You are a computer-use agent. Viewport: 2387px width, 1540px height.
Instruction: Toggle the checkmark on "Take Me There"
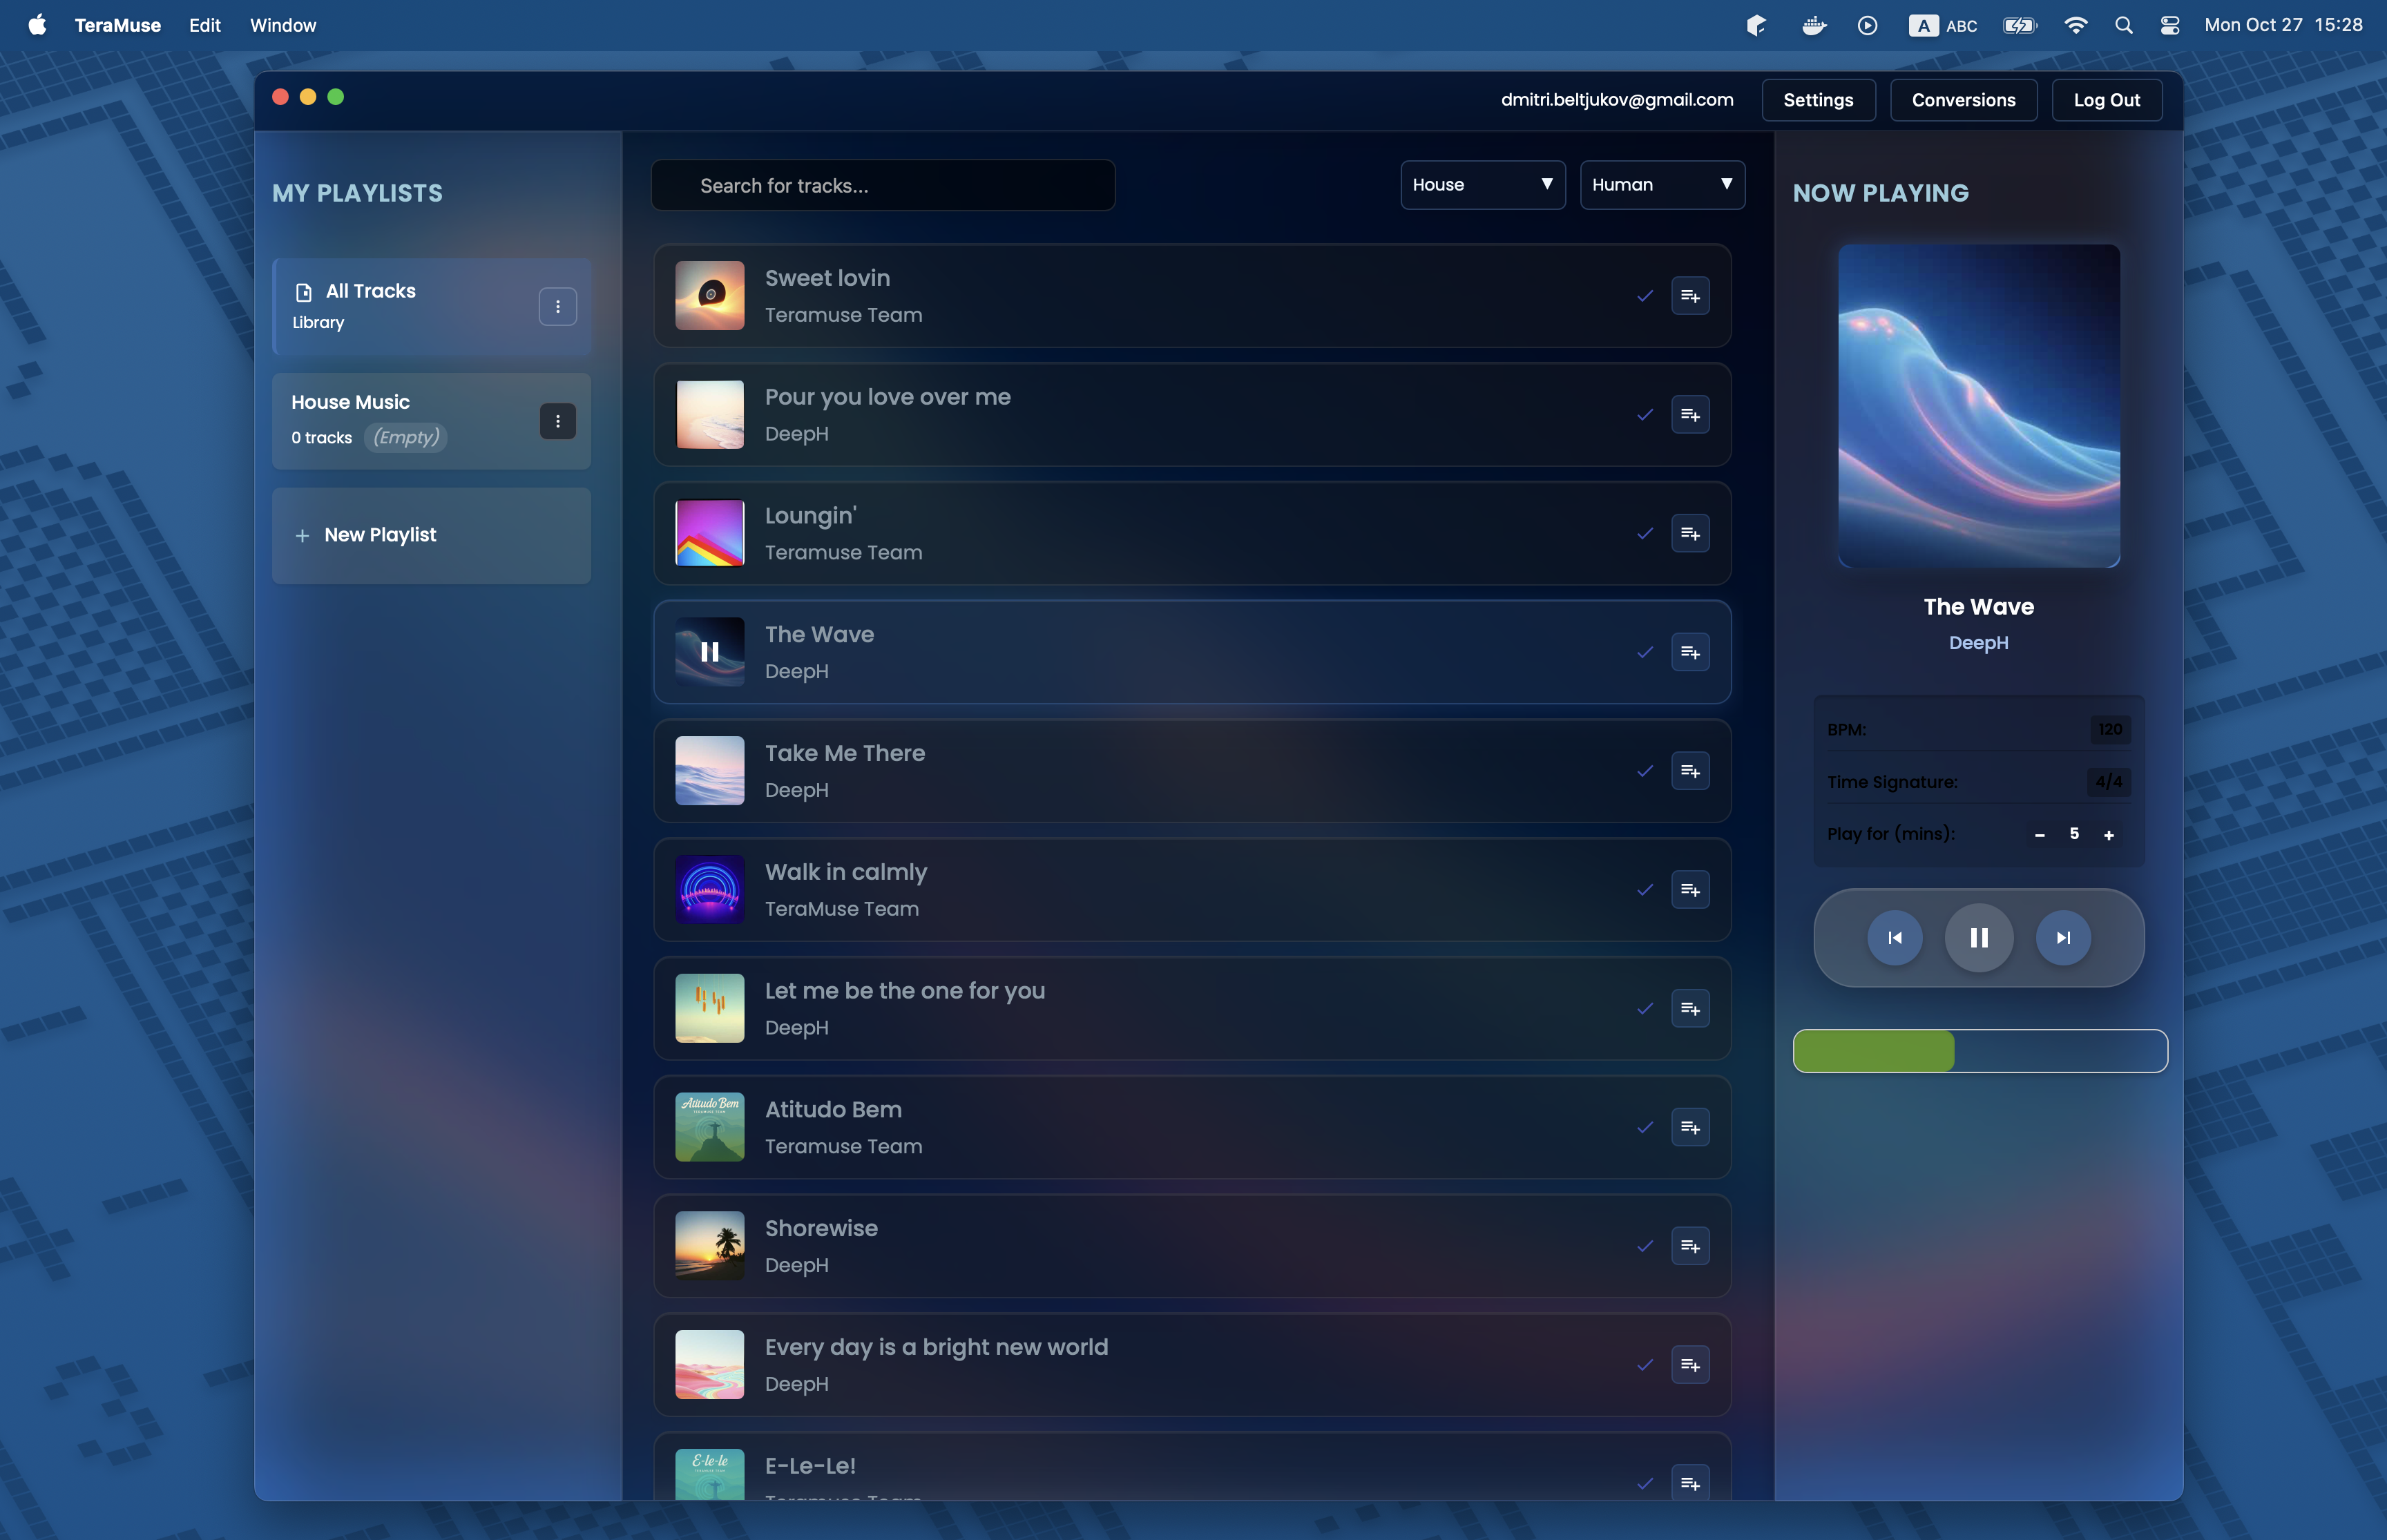[x=1644, y=770]
